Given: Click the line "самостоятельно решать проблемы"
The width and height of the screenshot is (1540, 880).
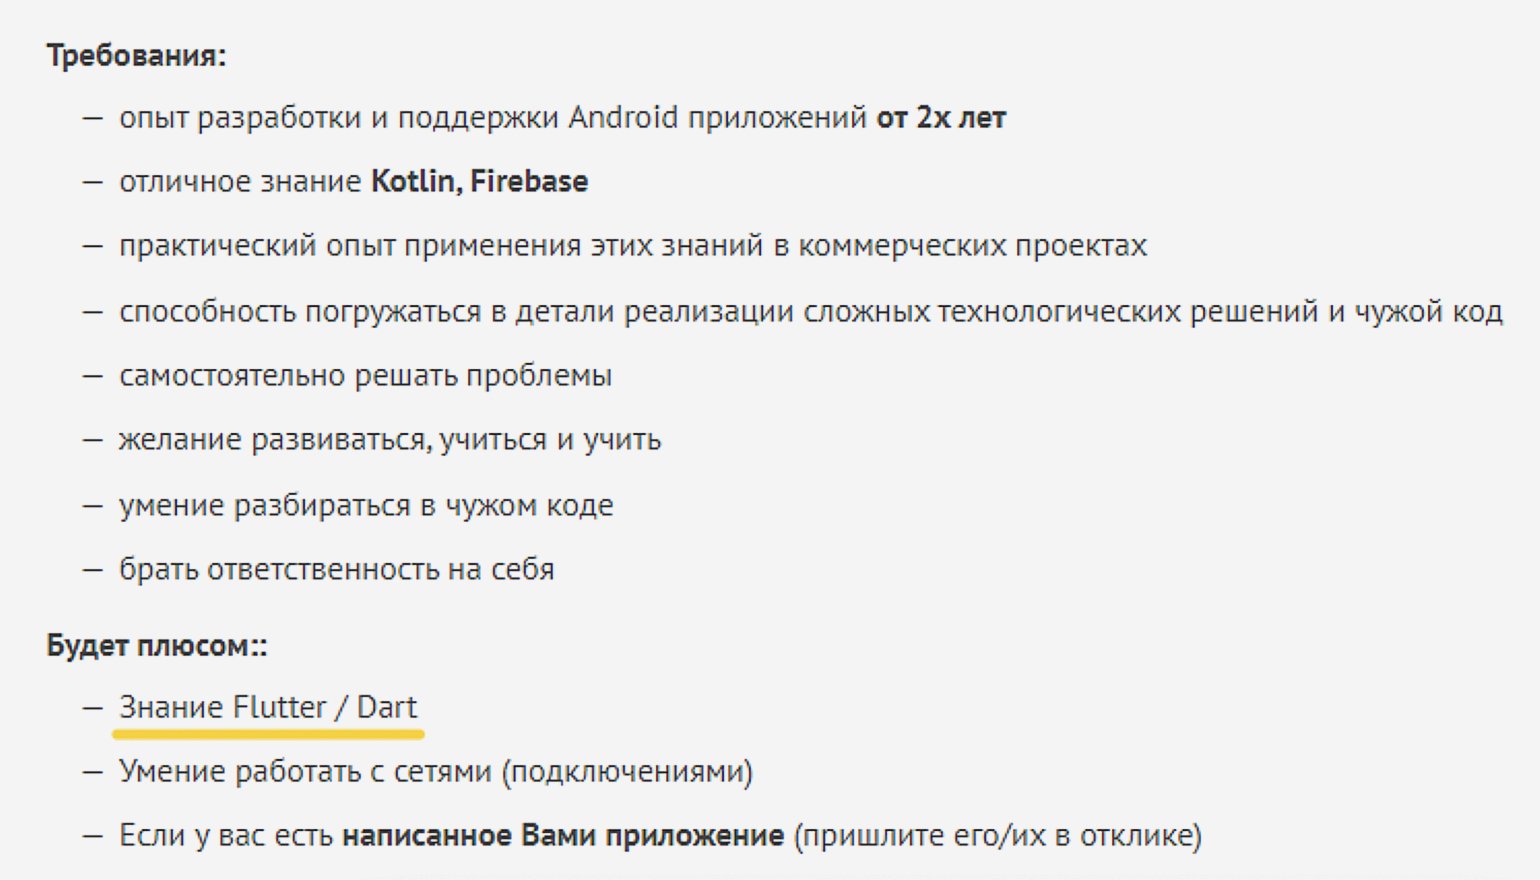Looking at the screenshot, I should pyautogui.click(x=365, y=376).
